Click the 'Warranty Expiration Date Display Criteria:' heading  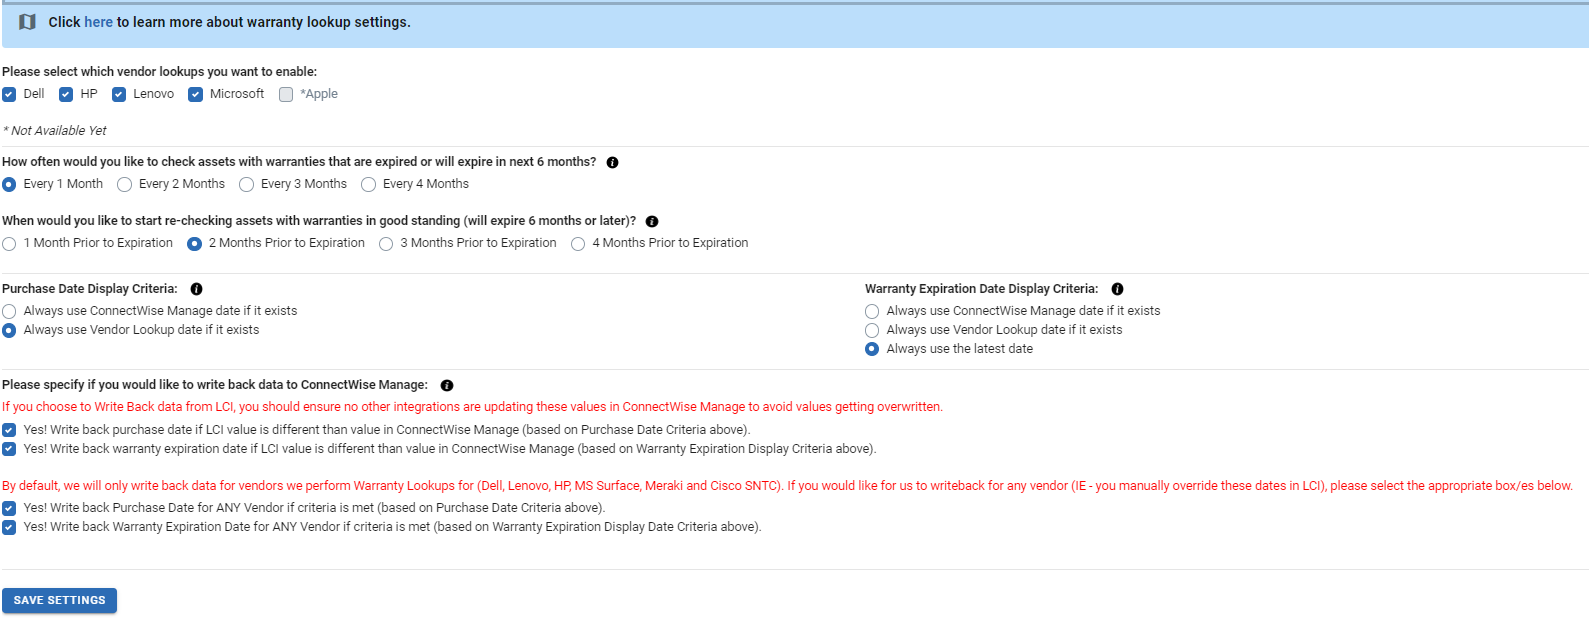[x=981, y=289]
